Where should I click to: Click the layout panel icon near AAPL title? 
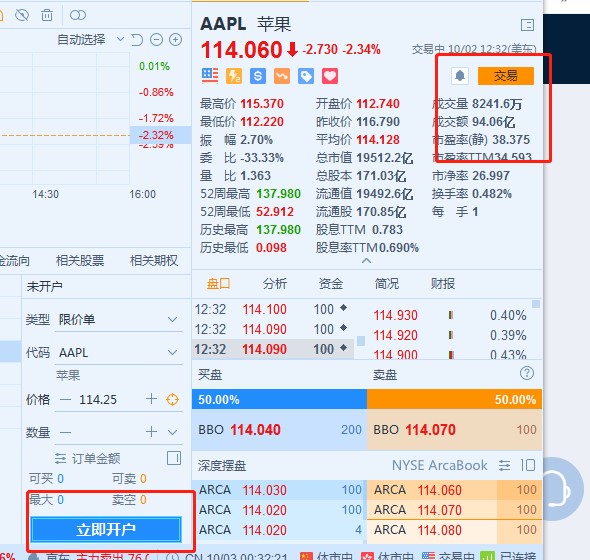528,25
